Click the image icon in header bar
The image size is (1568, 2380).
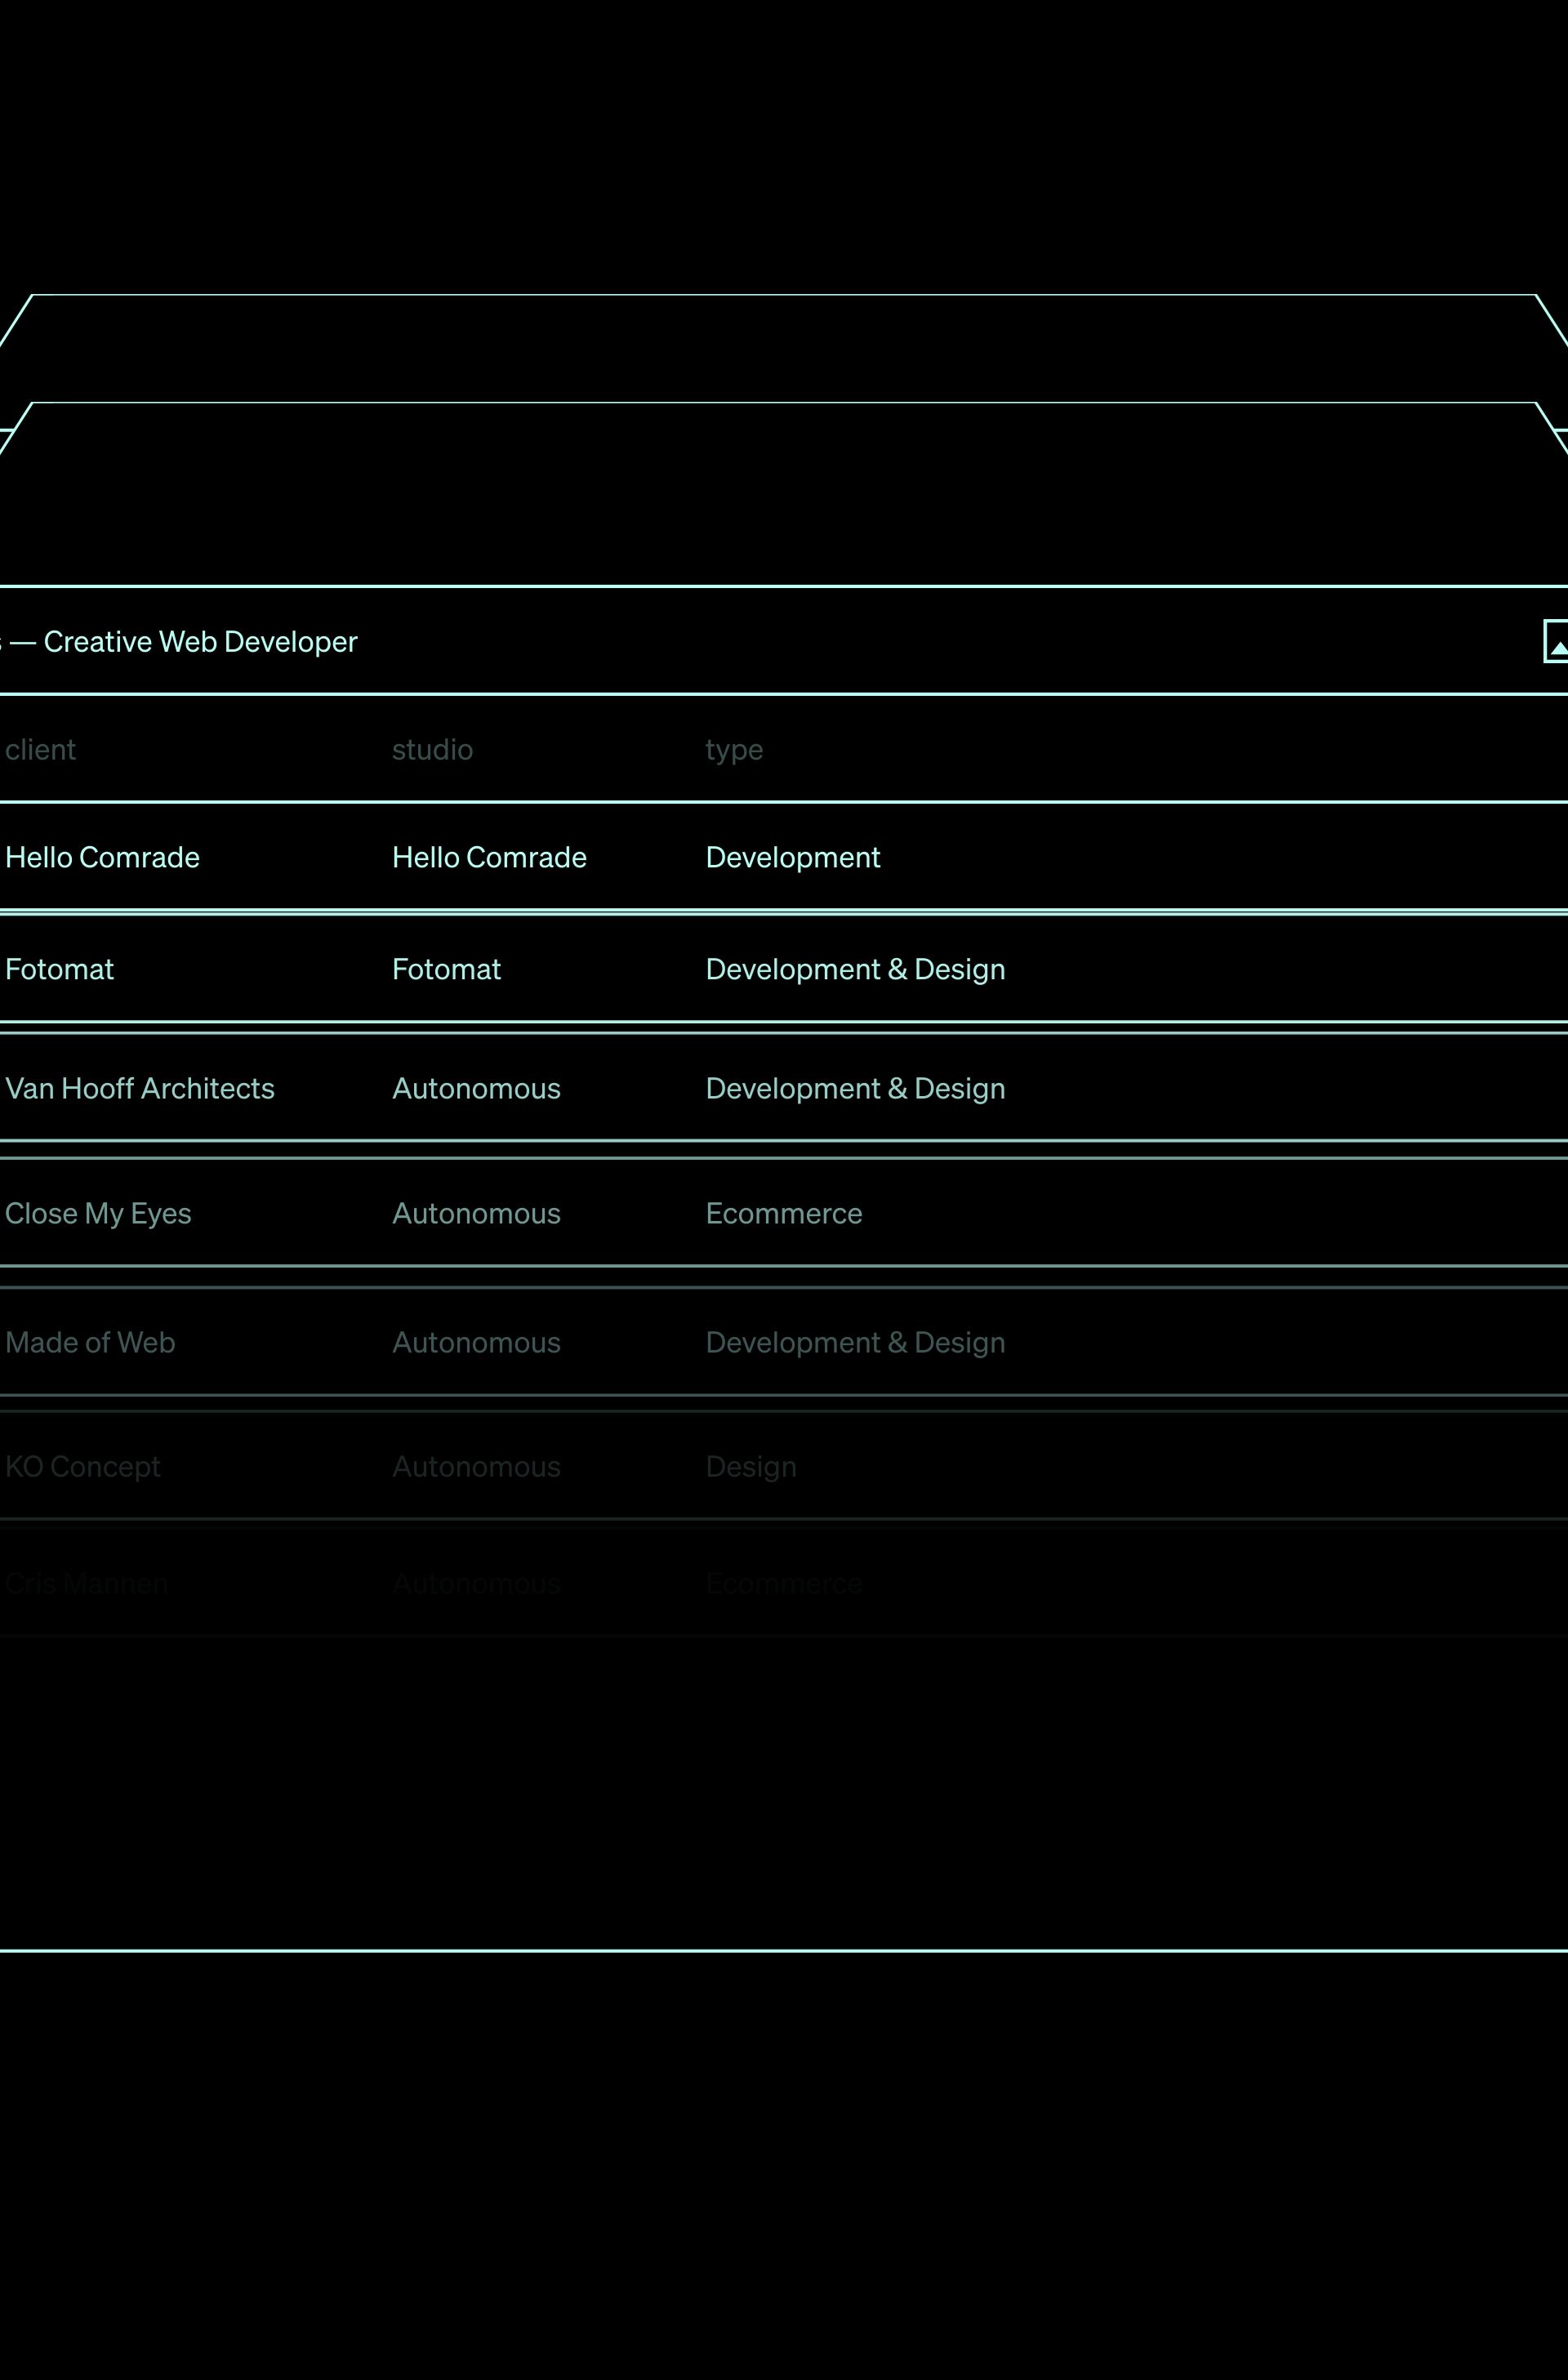click(1556, 641)
